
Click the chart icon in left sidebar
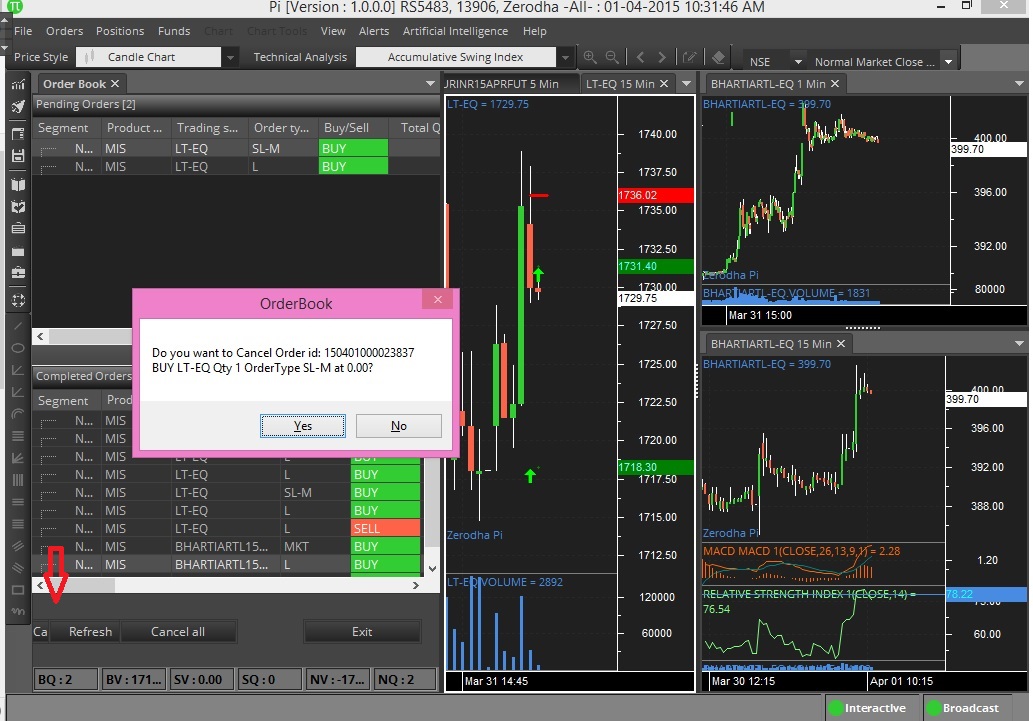pyautogui.click(x=18, y=84)
